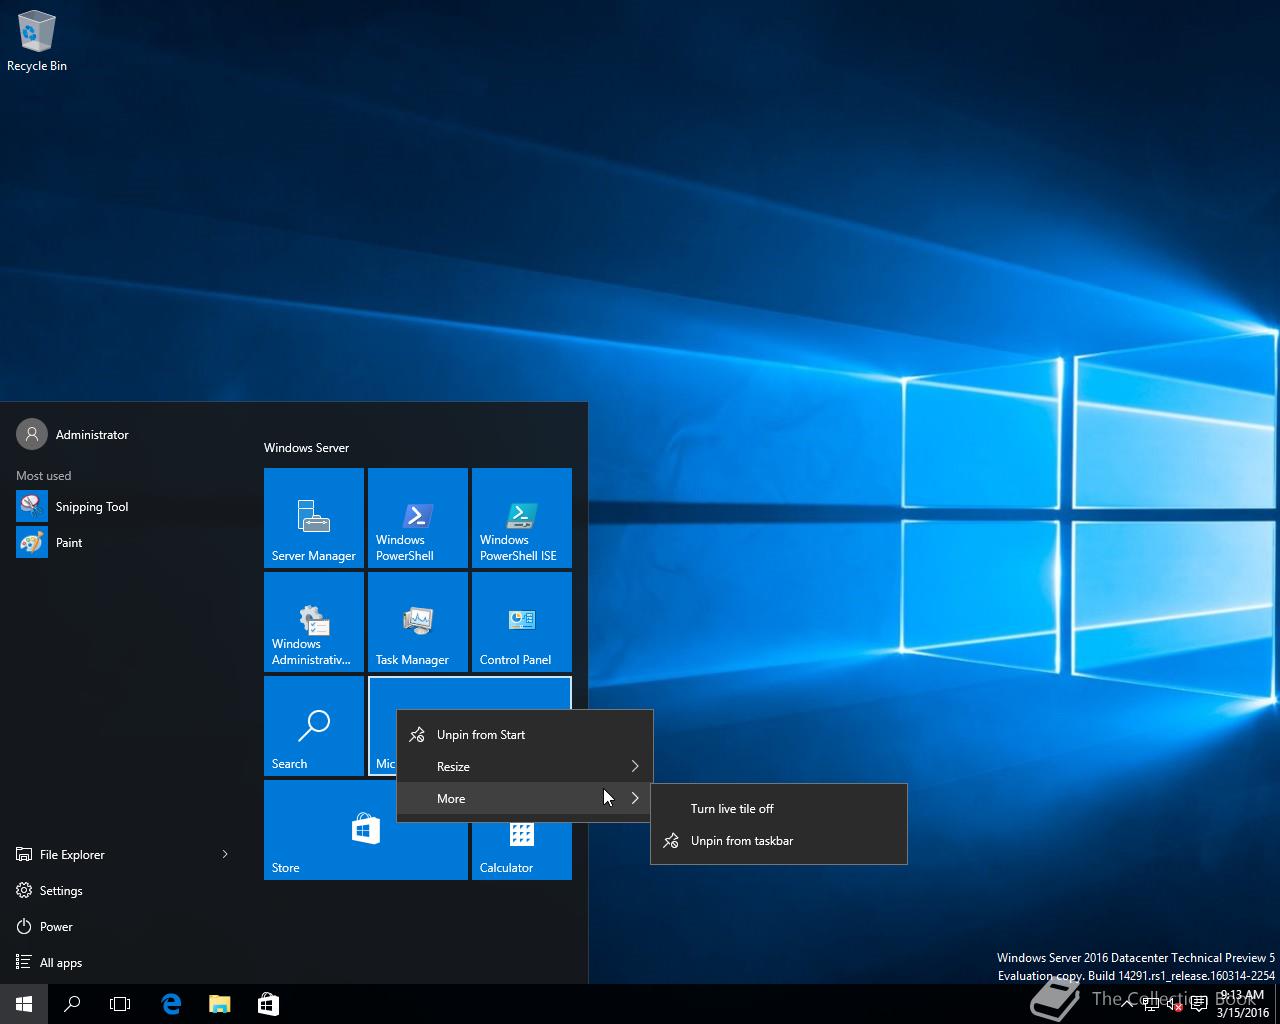Expand File Explorer jump list arrow
Image resolution: width=1280 pixels, height=1024 pixels.
coord(225,855)
